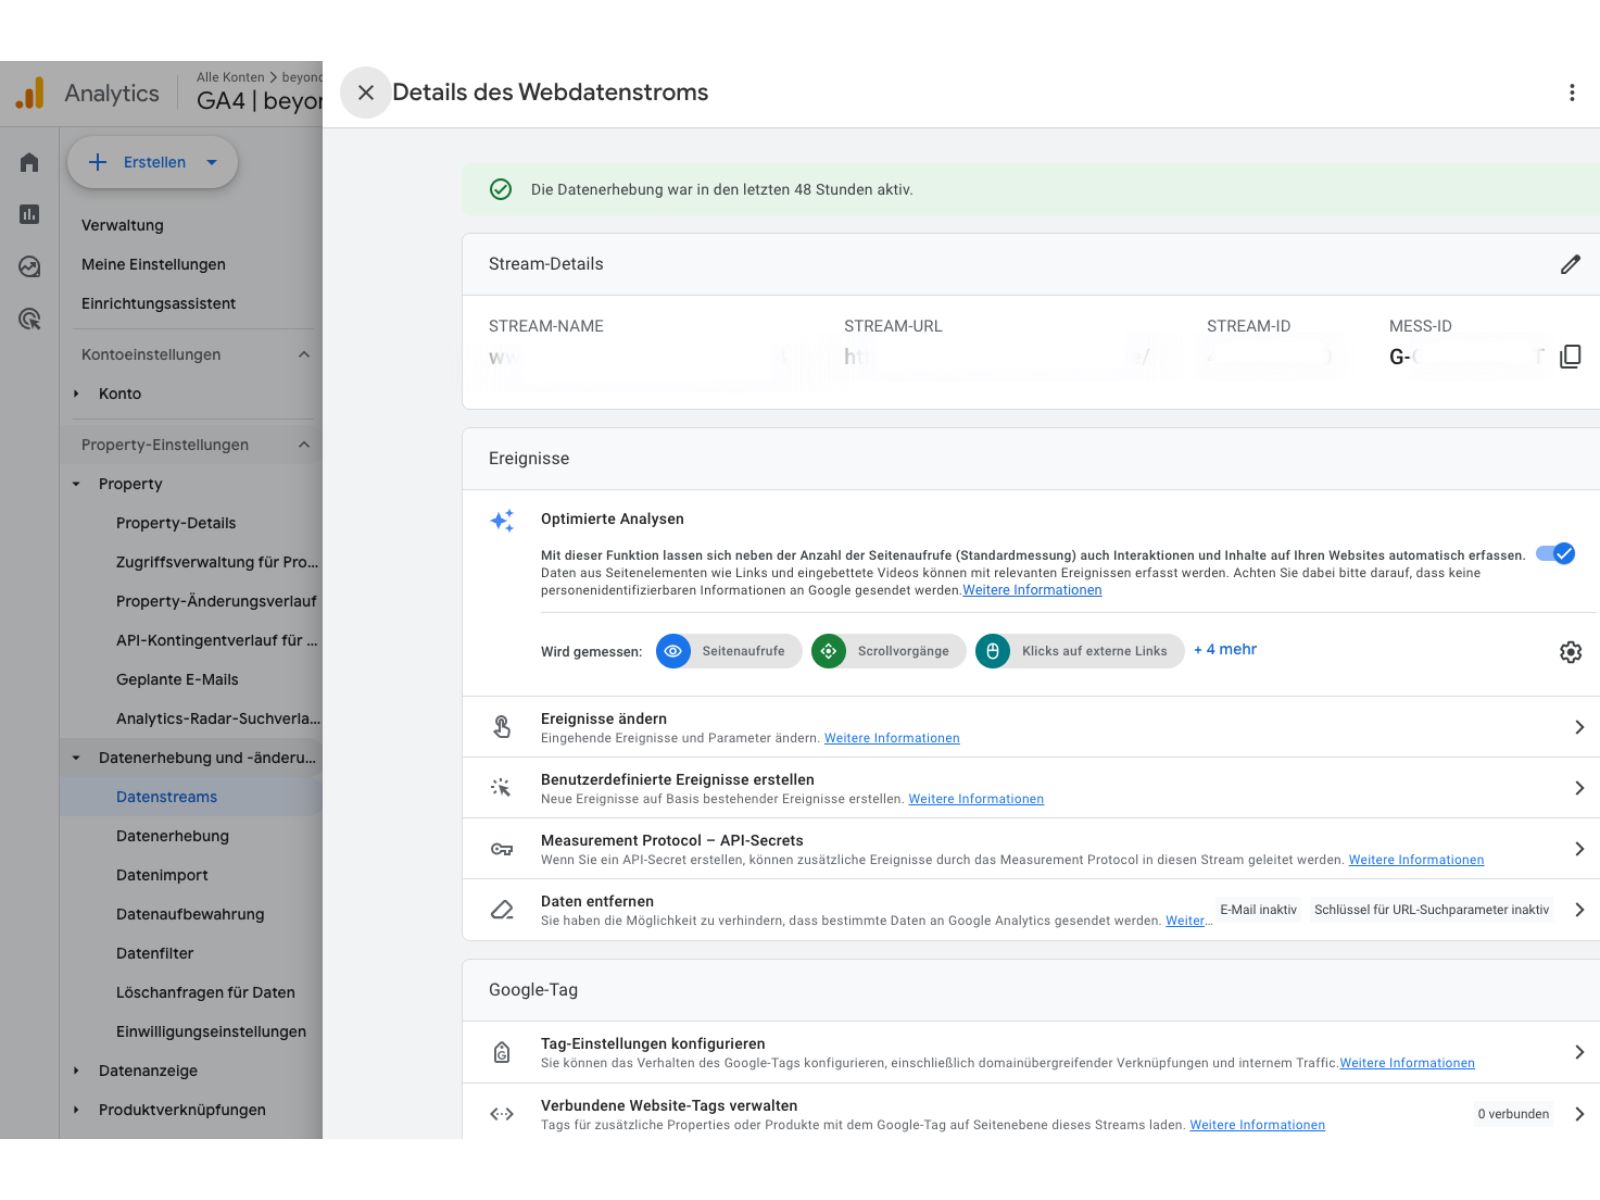Click the Seitenaufrufe chip label
Image resolution: width=1600 pixels, height=1200 pixels.
743,651
